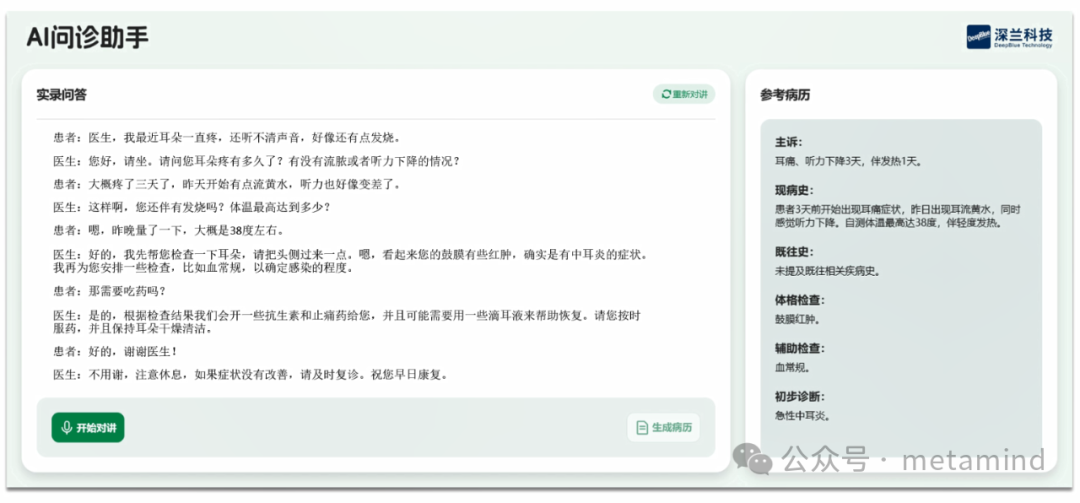Click the 主诉 section label
This screenshot has width=1080, height=503.
tap(788, 142)
